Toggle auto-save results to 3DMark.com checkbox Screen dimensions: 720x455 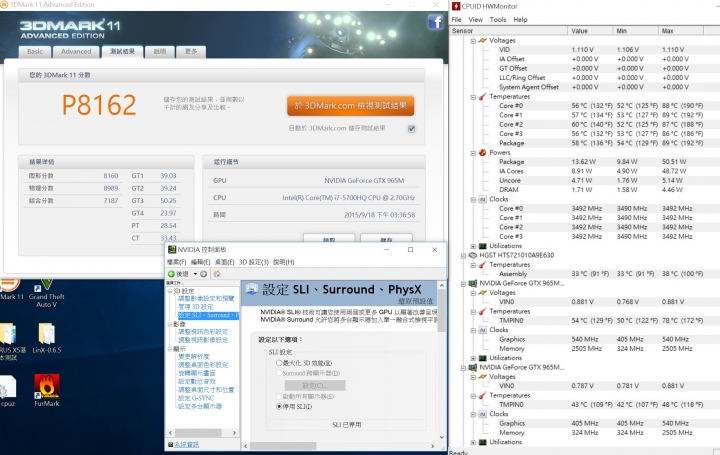411,129
